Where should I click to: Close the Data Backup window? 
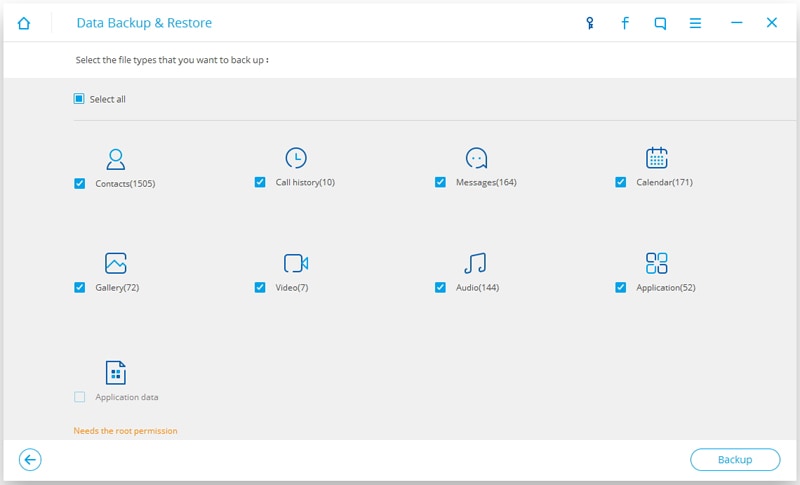tap(771, 22)
